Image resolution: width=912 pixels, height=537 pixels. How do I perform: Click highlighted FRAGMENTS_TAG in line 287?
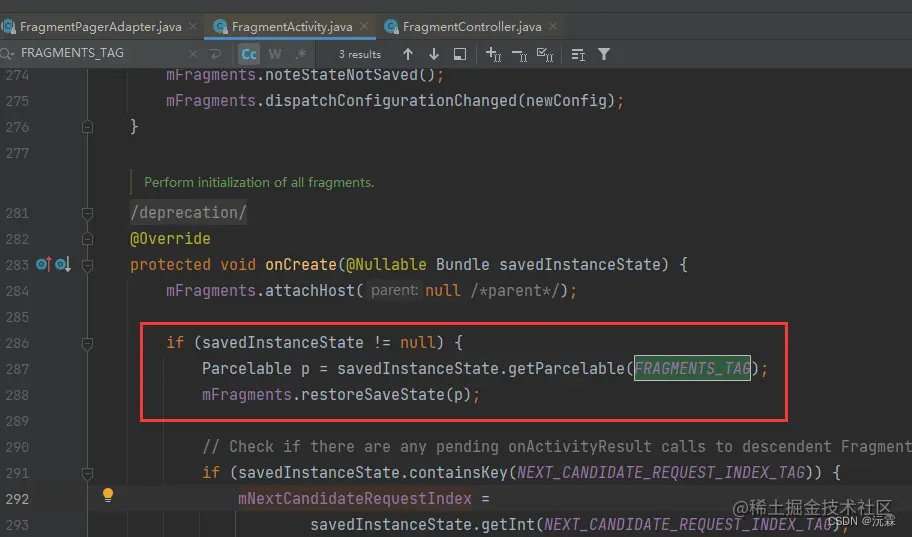tap(692, 368)
